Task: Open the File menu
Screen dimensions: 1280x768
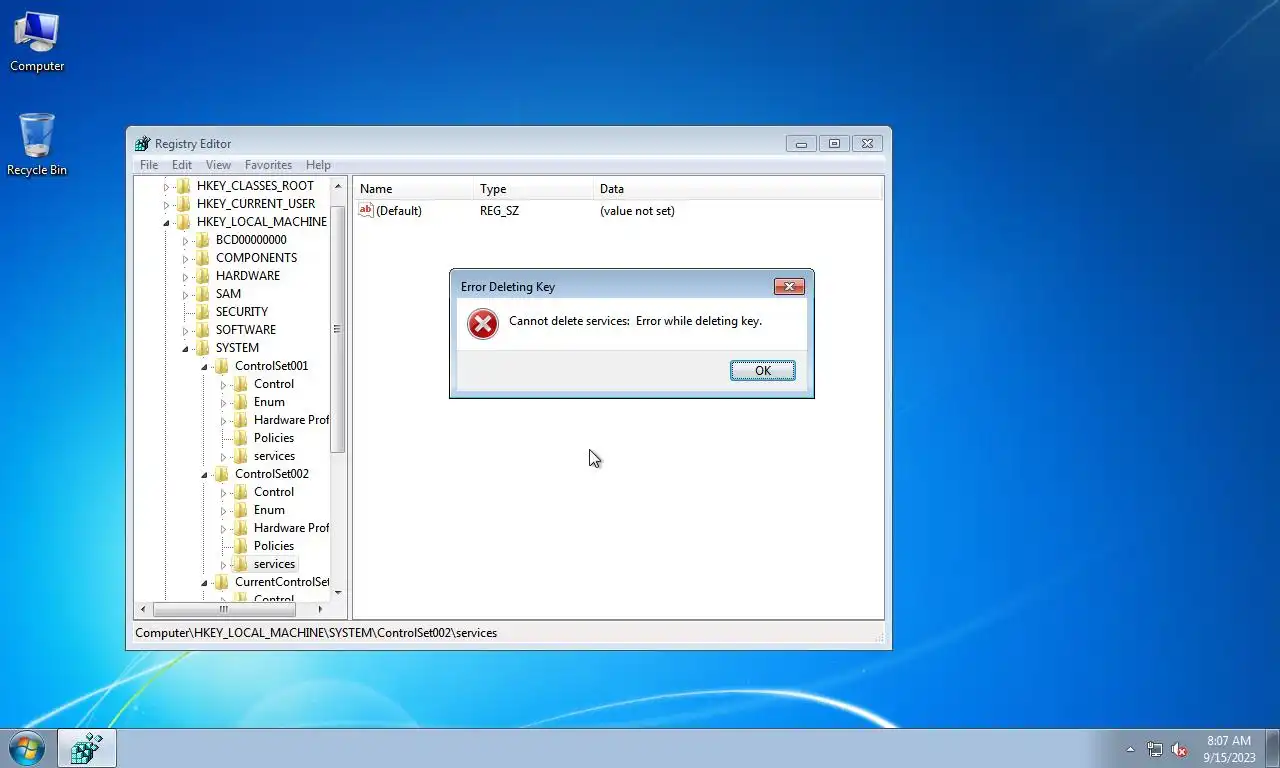Action: click(149, 165)
